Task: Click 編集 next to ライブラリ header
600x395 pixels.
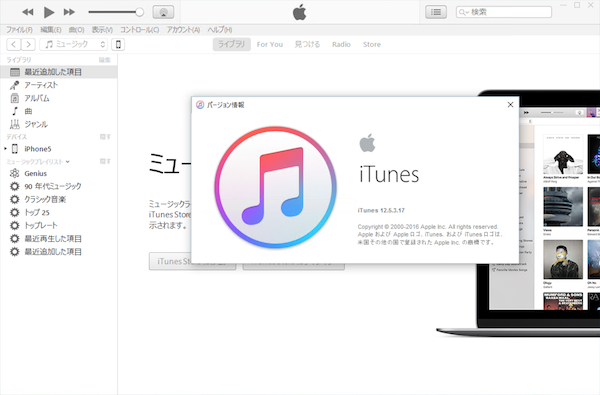Action: [x=104, y=60]
